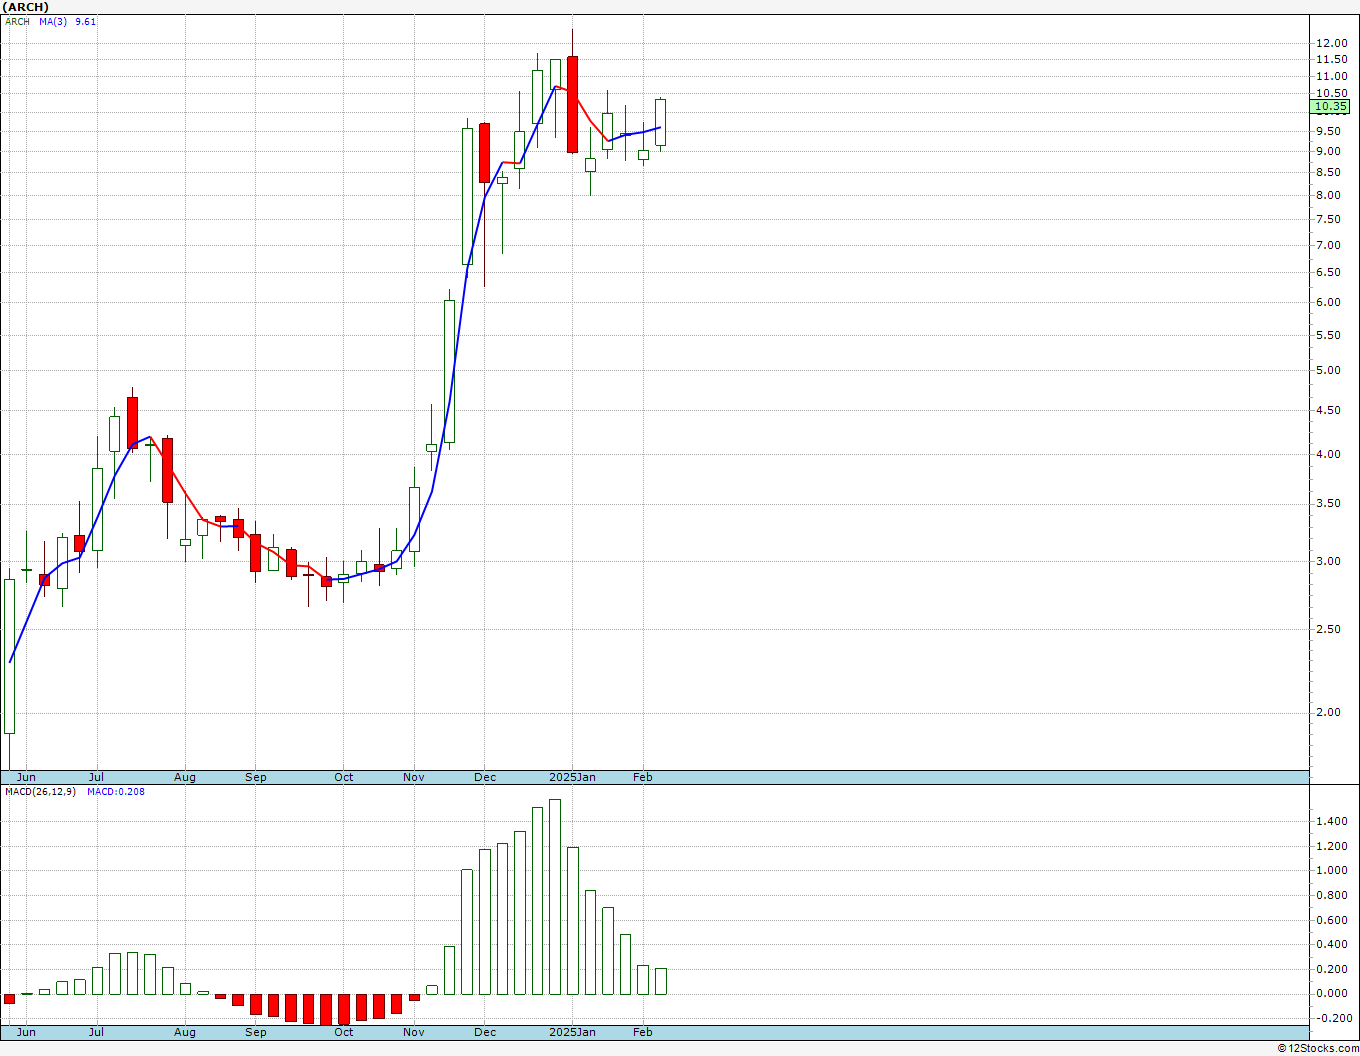Click the tallest green MACD histogram bar
The image size is (1360, 1056).
pos(555,897)
